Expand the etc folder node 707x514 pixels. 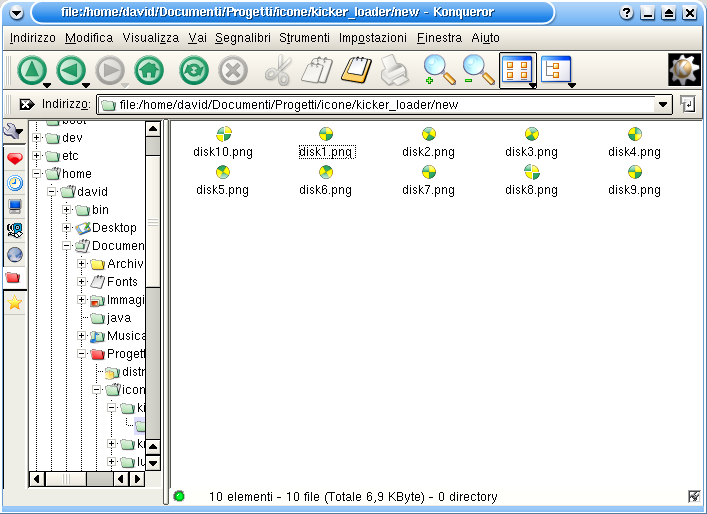[37, 156]
